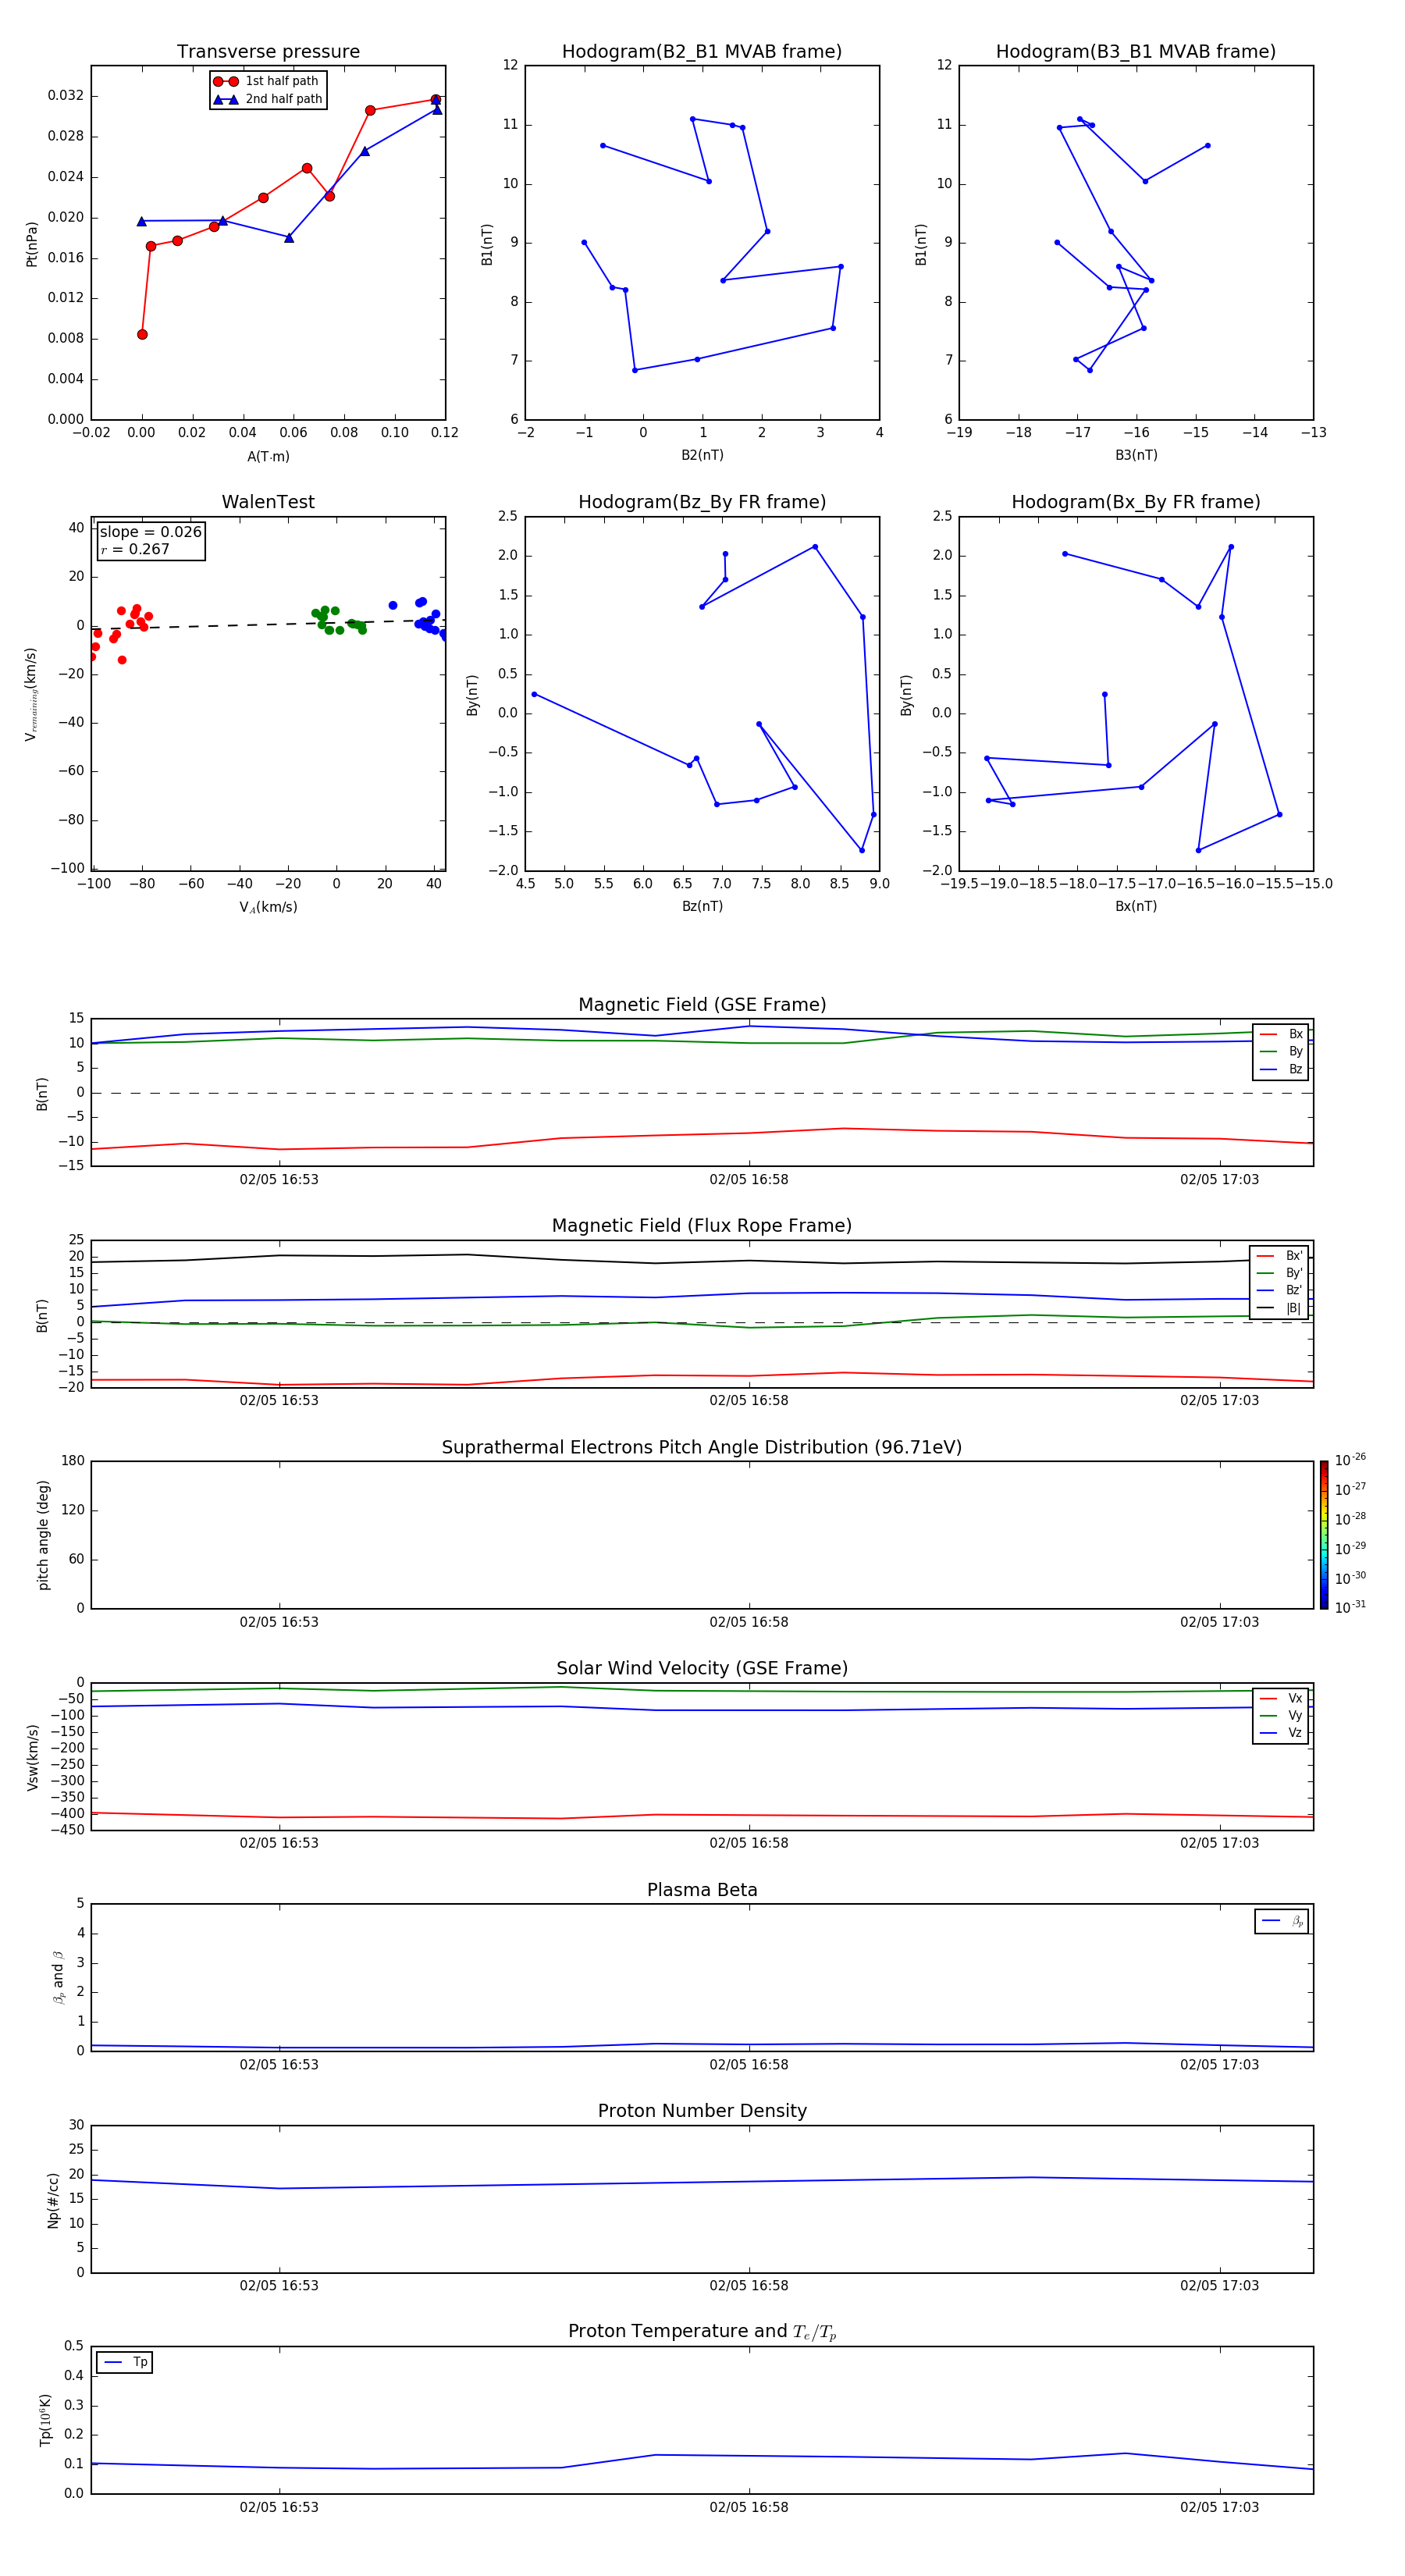
Task: Click the 'Hodogram(Bz_By FR frame)' title
Action: (702, 502)
